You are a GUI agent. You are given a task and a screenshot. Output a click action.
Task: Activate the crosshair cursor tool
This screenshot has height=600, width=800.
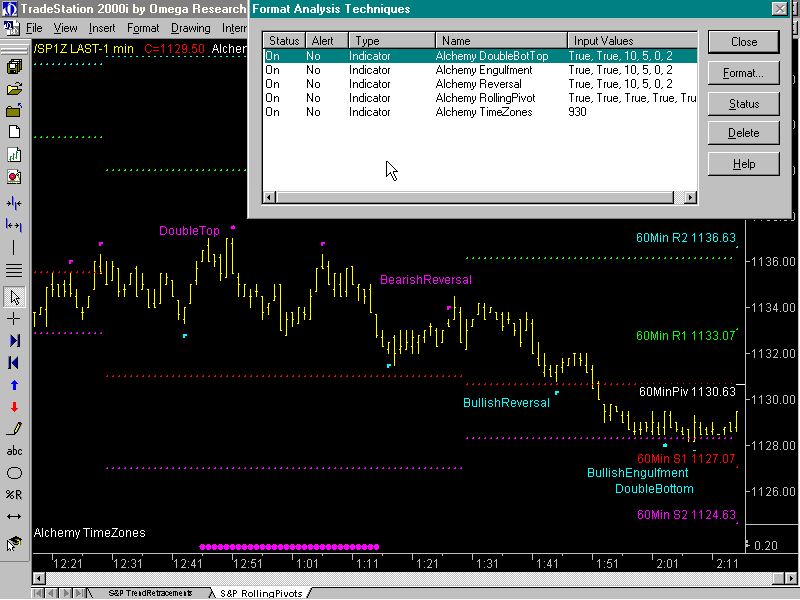tap(14, 319)
